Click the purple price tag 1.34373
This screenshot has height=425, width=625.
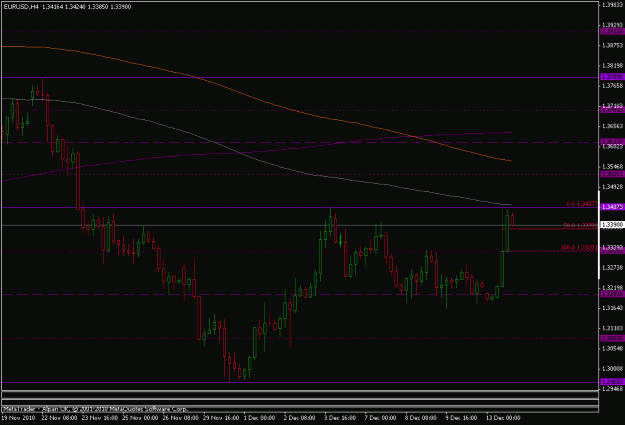(612, 207)
